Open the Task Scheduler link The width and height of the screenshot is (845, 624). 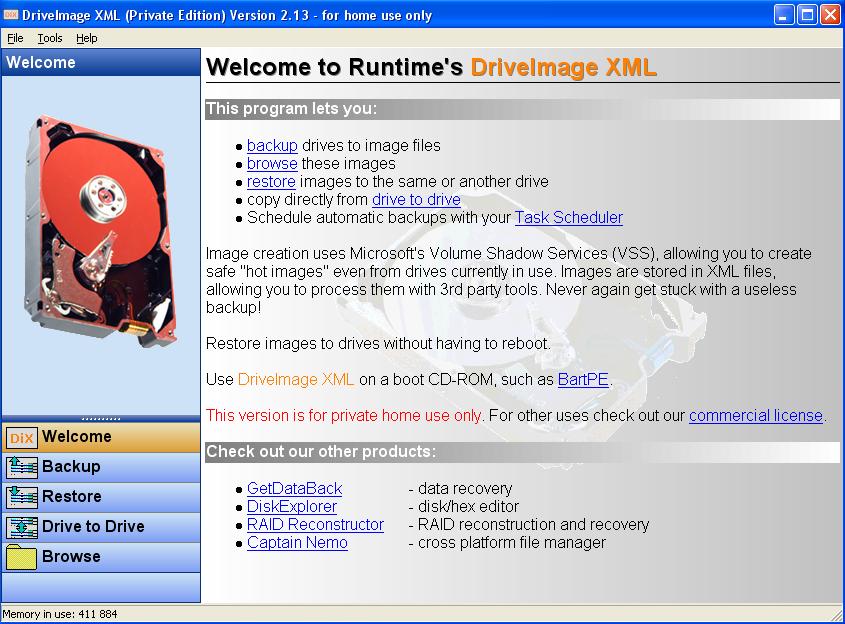[x=568, y=218]
